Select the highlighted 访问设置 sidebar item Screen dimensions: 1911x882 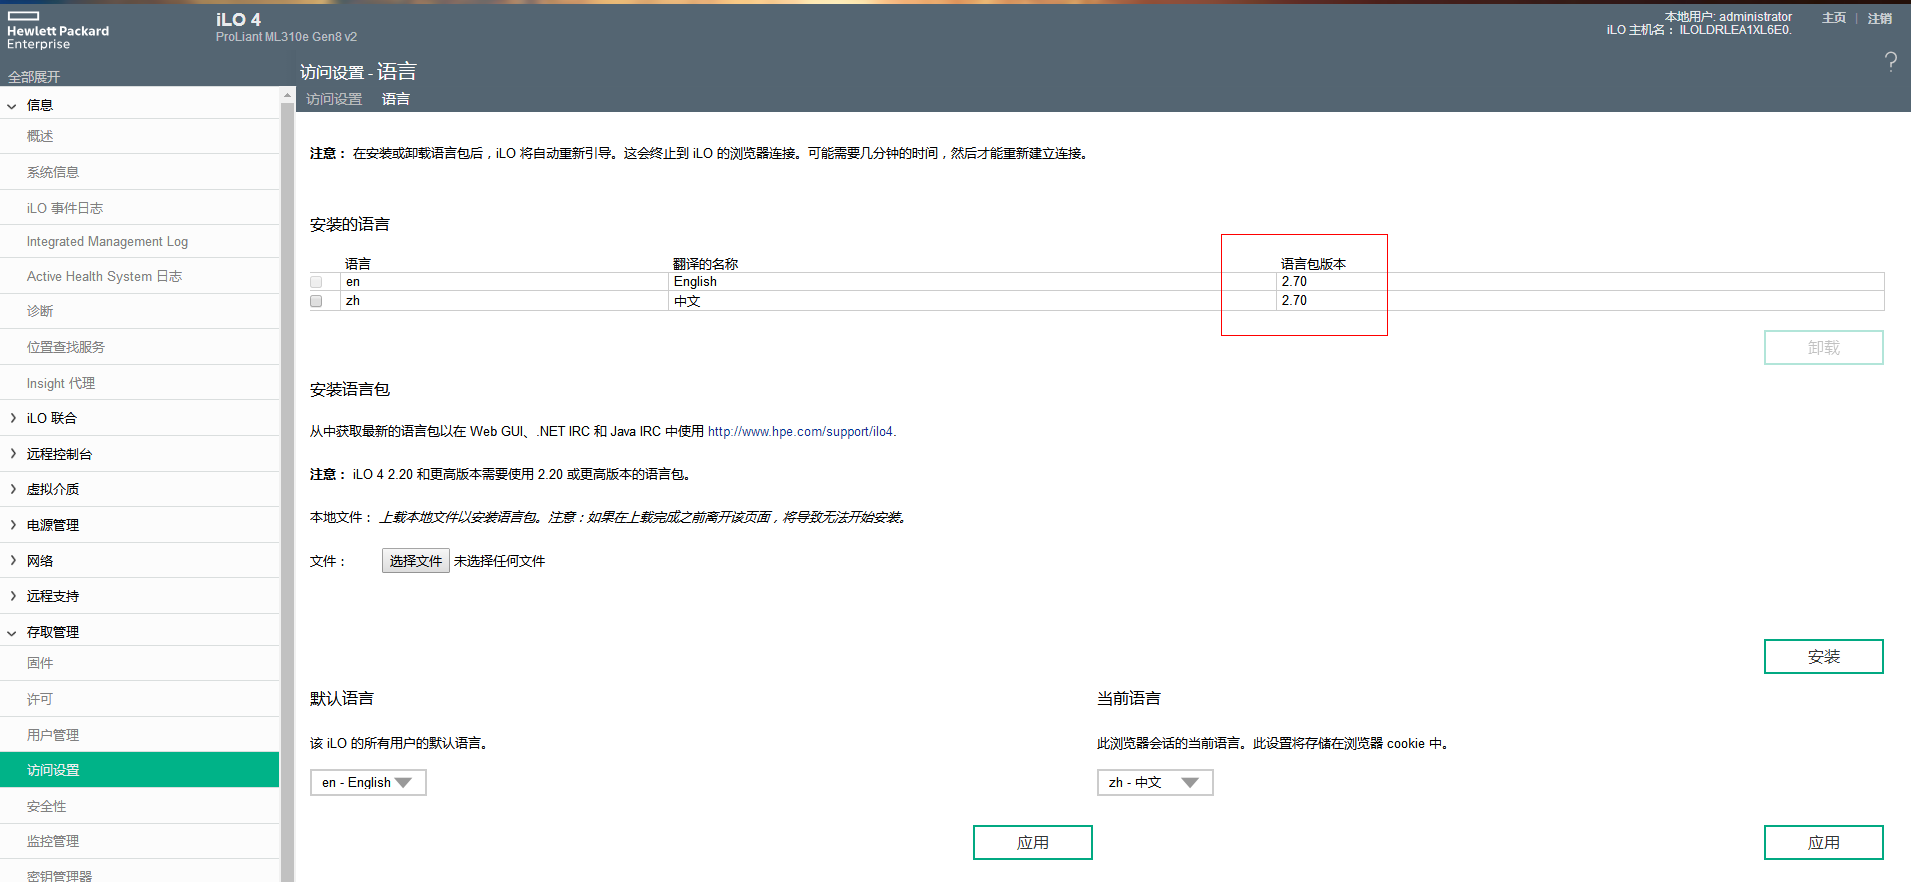click(x=140, y=770)
